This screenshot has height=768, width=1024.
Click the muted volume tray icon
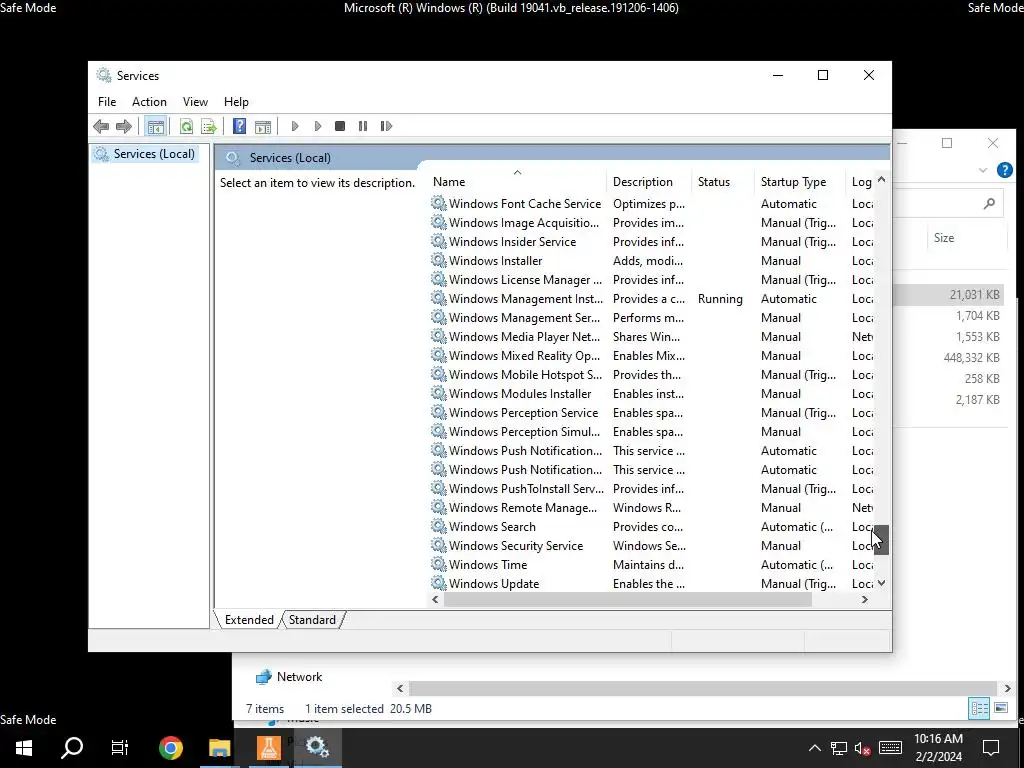click(x=862, y=748)
